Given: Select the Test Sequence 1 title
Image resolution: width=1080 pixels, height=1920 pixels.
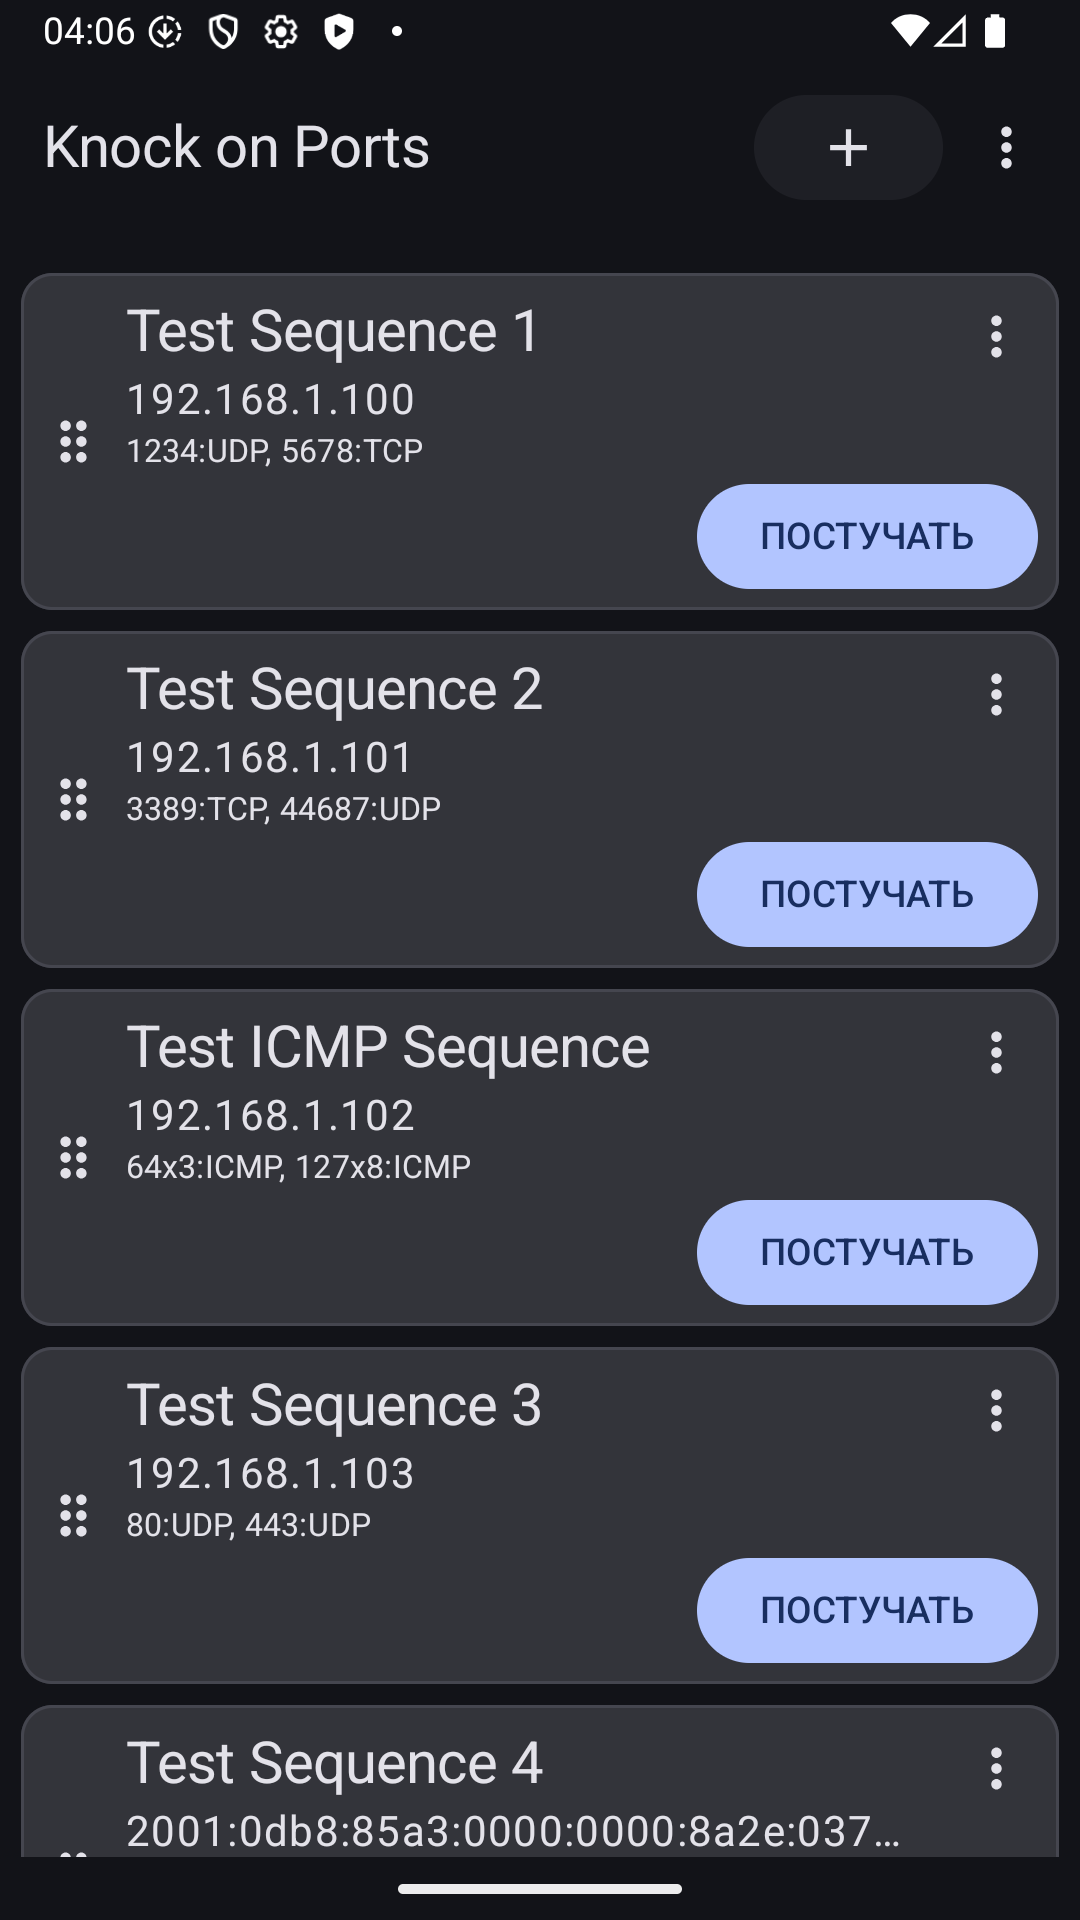Looking at the screenshot, I should (333, 331).
